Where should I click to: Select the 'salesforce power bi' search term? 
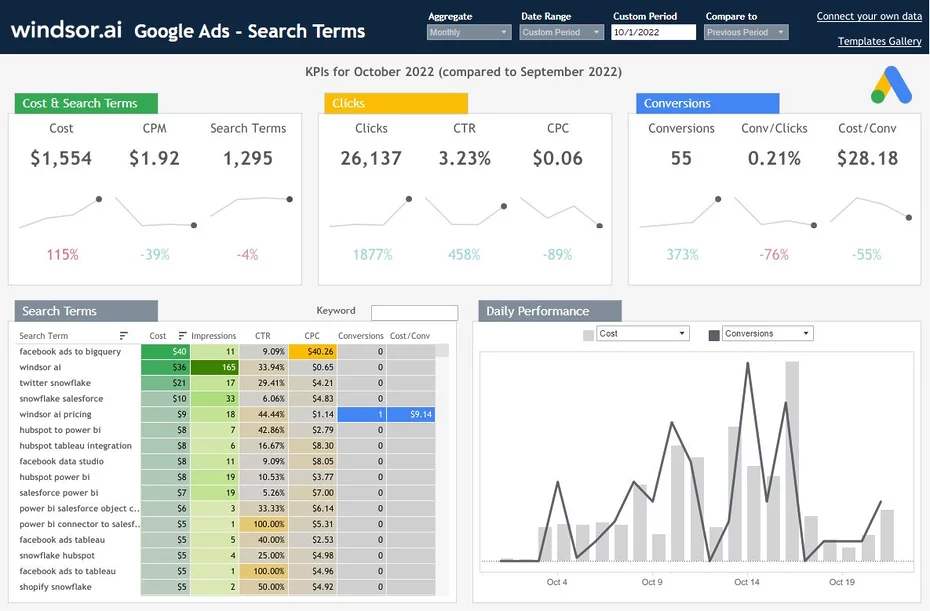point(59,493)
